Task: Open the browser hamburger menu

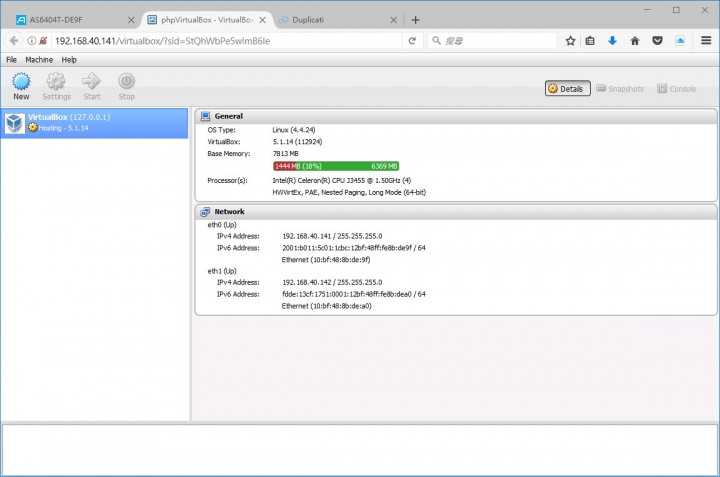Action: click(x=706, y=41)
